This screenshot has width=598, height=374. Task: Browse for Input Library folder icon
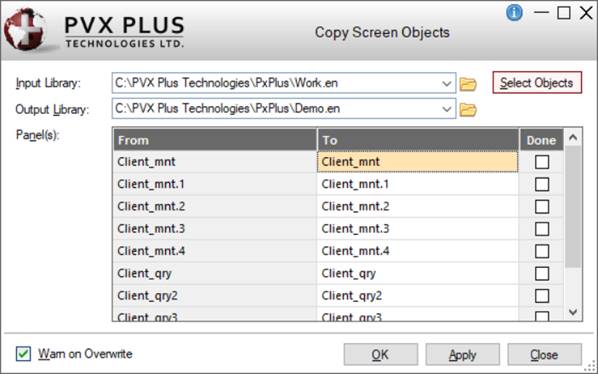pyautogui.click(x=468, y=83)
